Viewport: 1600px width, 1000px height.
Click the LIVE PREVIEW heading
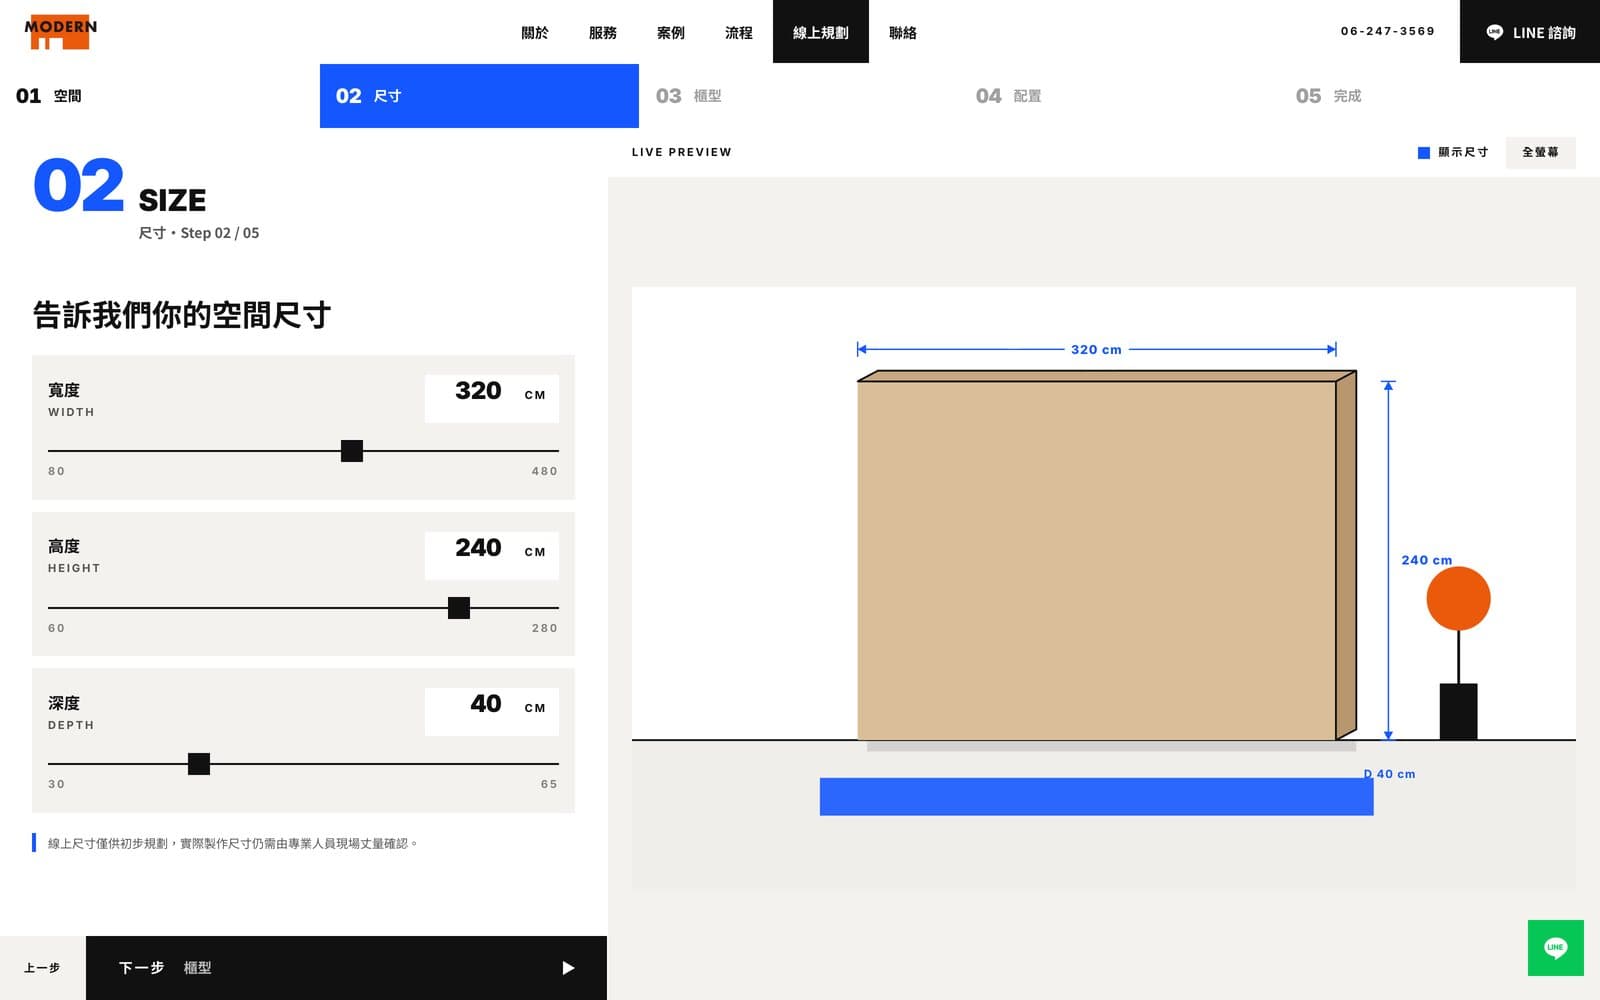pyautogui.click(x=681, y=152)
